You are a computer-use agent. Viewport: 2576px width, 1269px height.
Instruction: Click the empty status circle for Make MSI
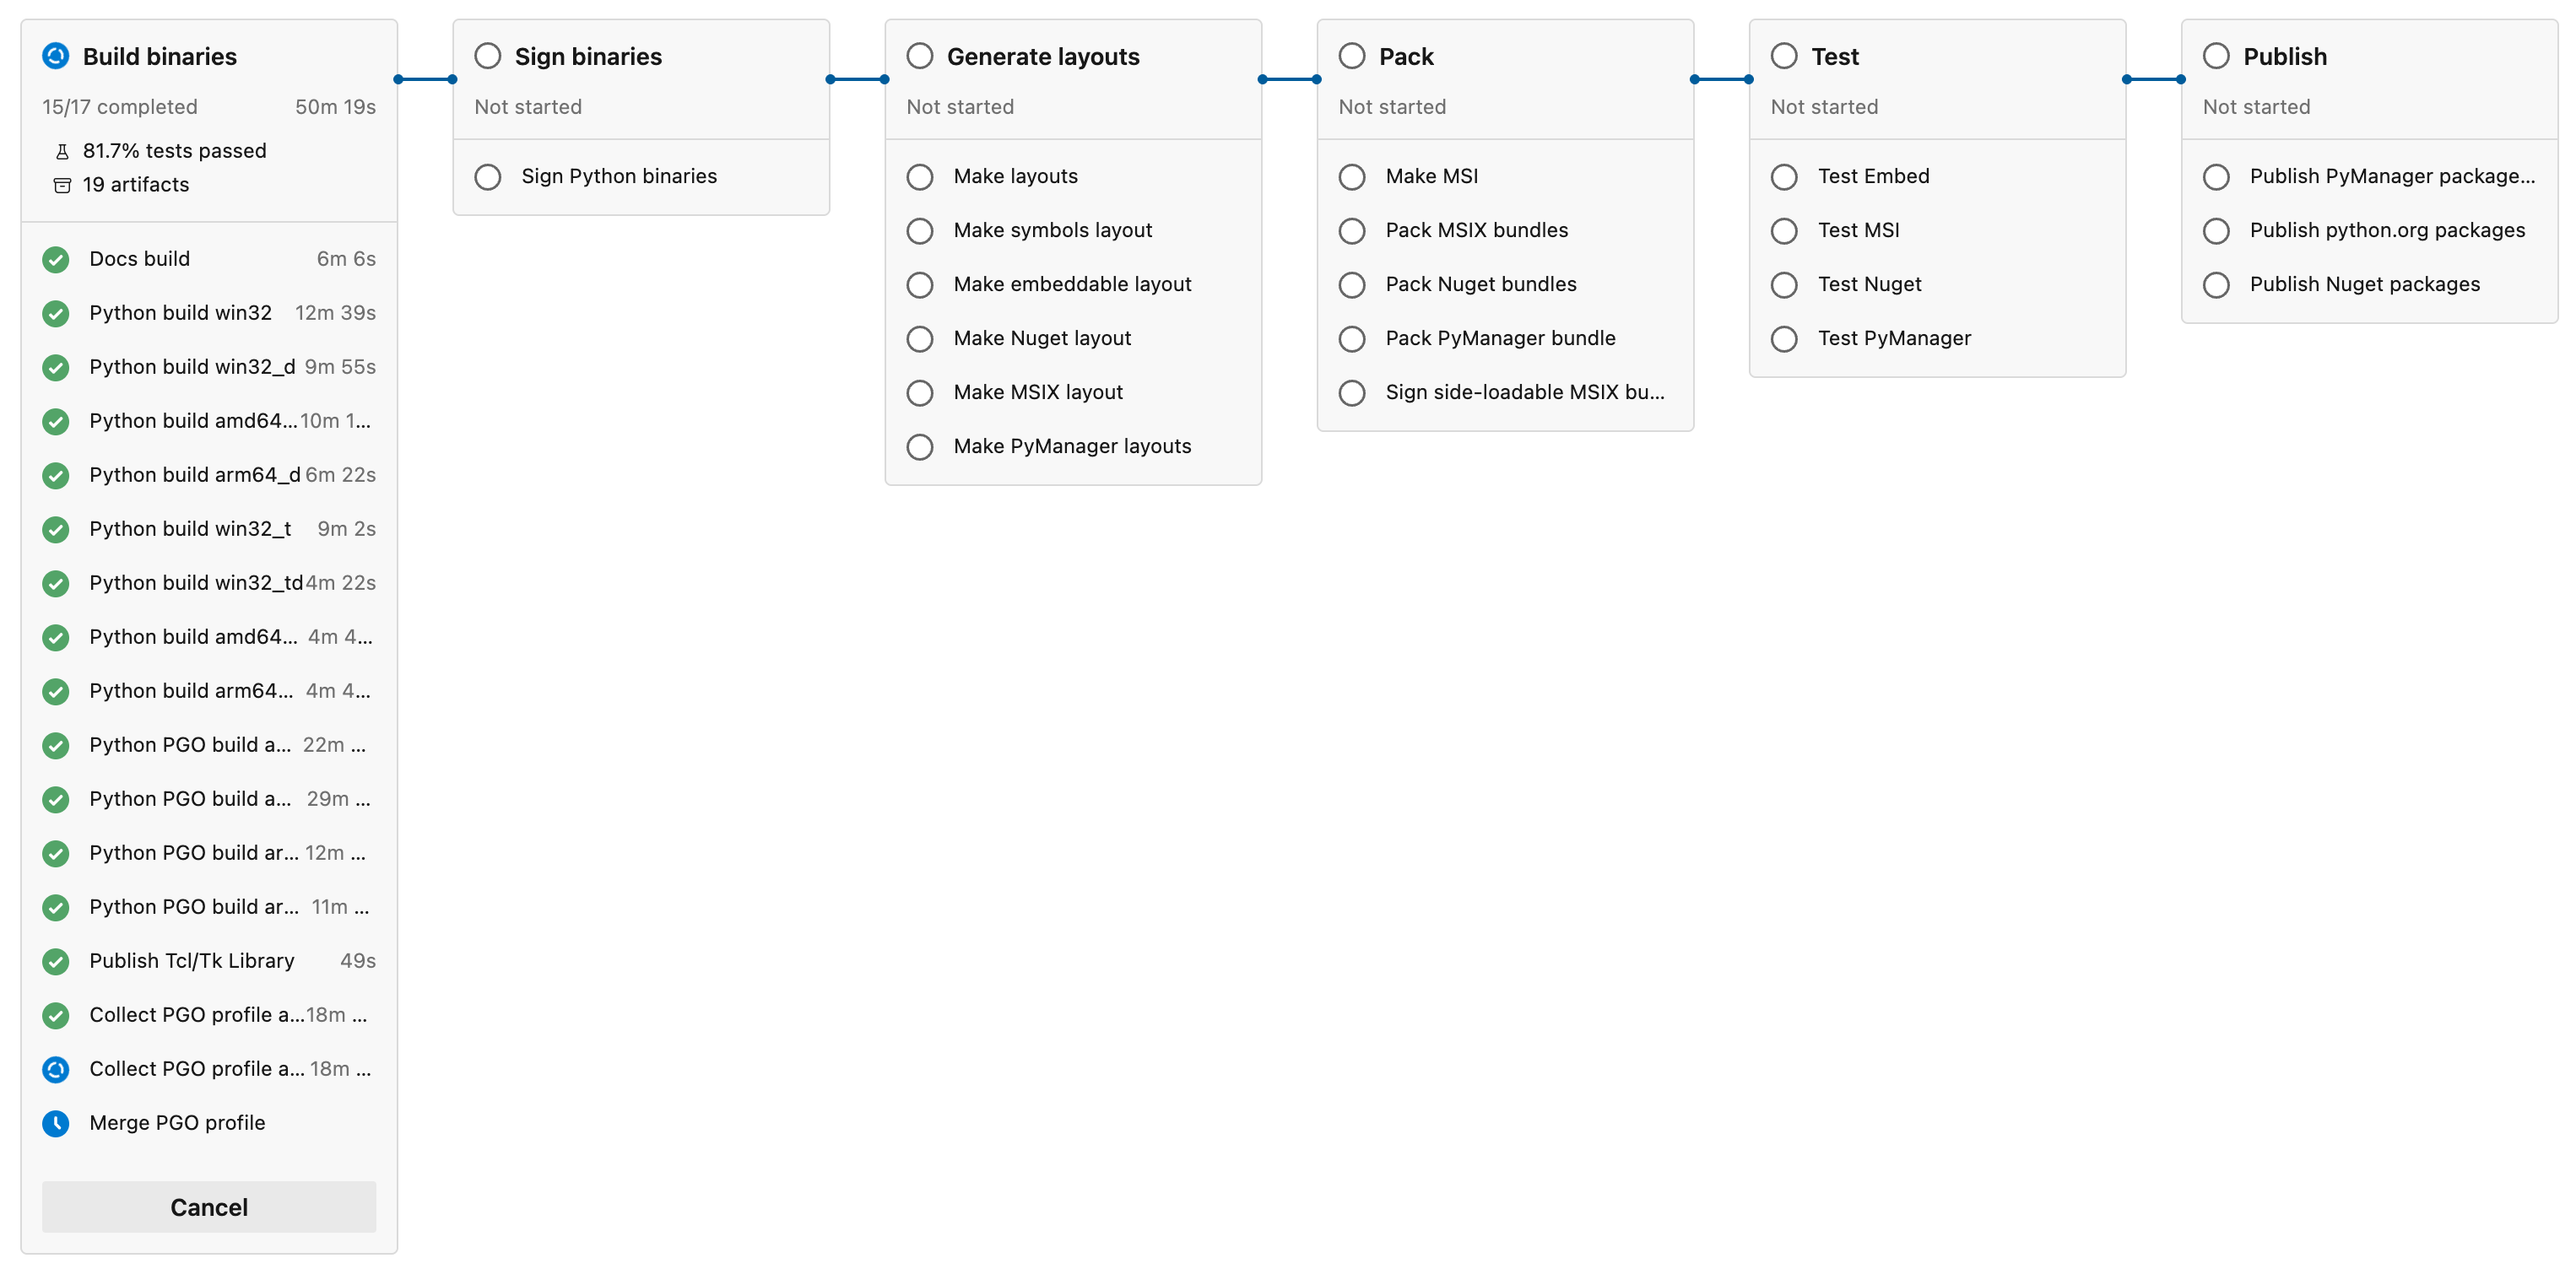pyautogui.click(x=1352, y=177)
